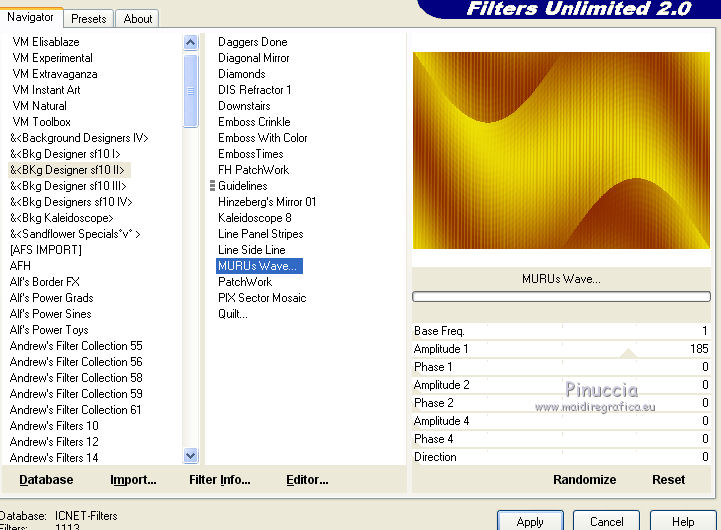Cancel the filter dialog
The width and height of the screenshot is (721, 530).
tap(607, 521)
